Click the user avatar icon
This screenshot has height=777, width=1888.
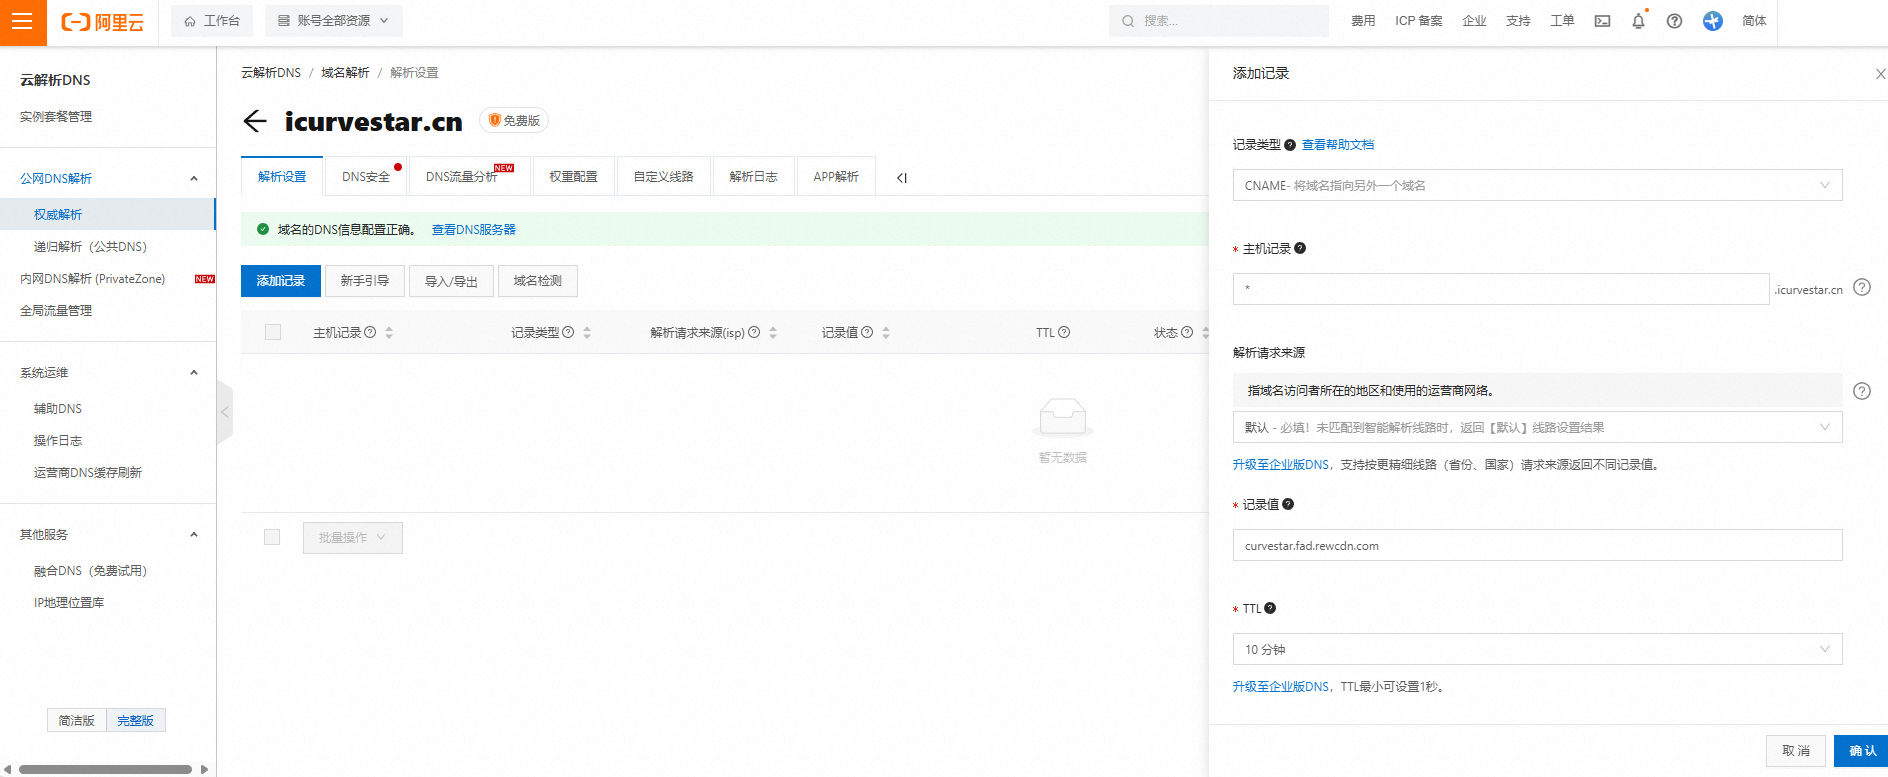point(1712,21)
